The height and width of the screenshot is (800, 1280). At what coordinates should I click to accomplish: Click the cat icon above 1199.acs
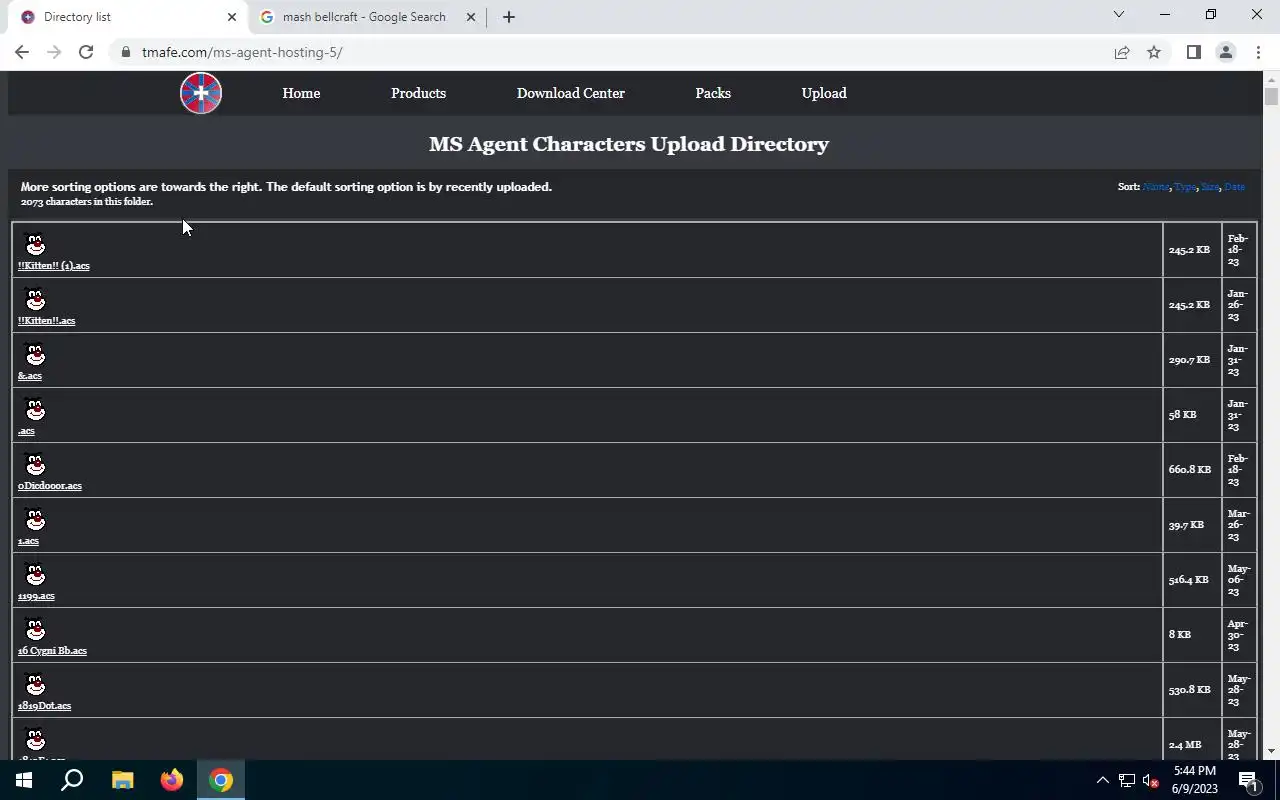[35, 575]
